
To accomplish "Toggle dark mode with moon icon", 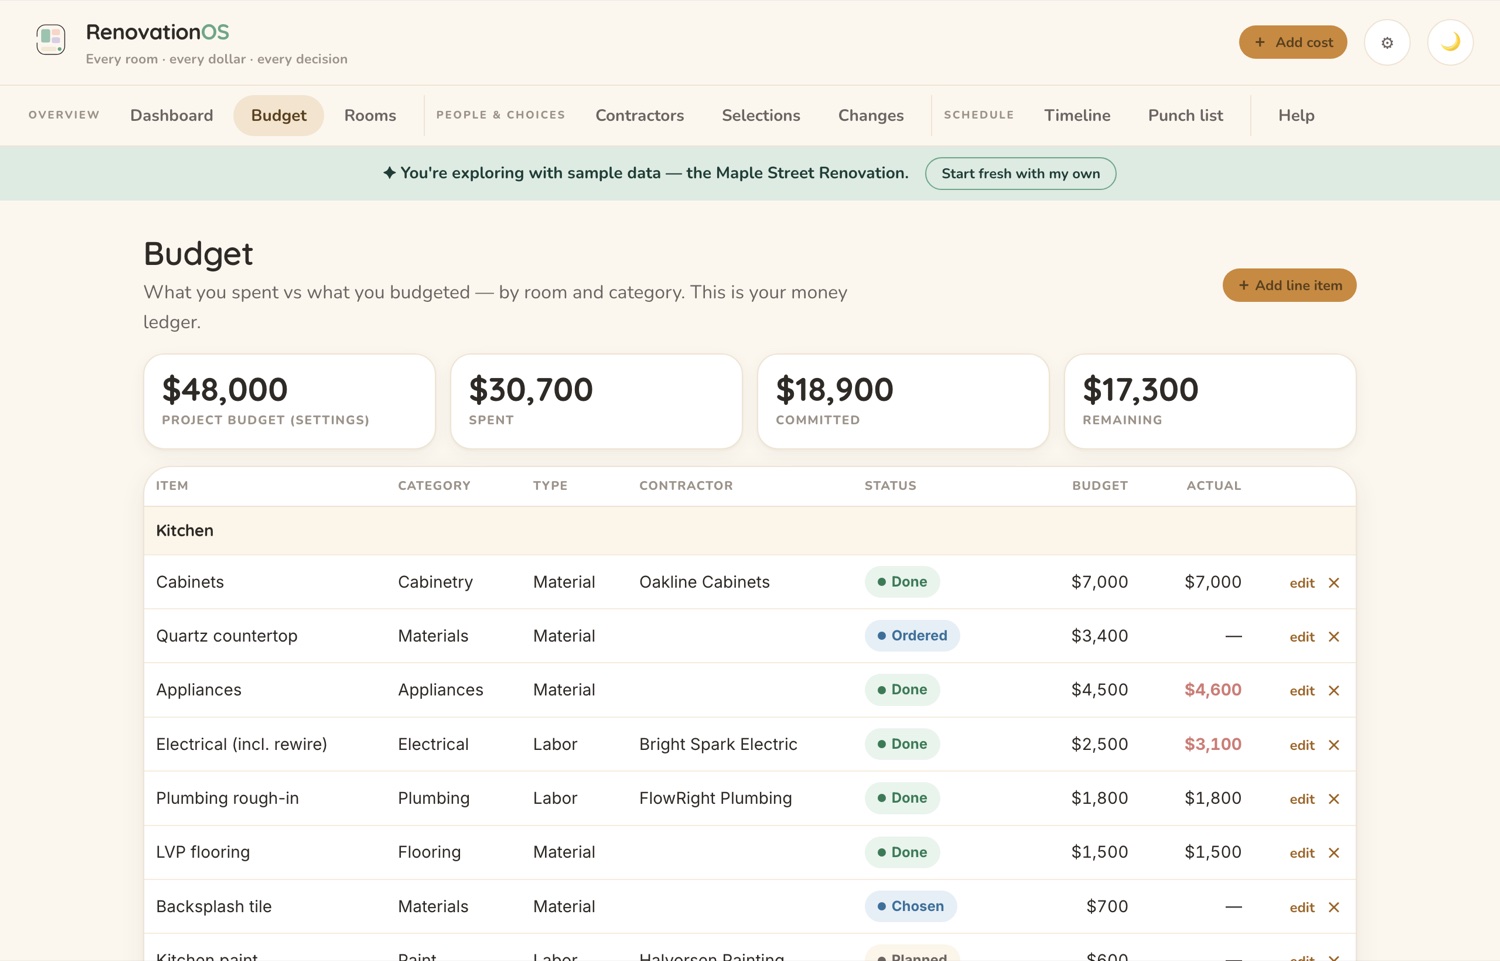I will point(1450,42).
